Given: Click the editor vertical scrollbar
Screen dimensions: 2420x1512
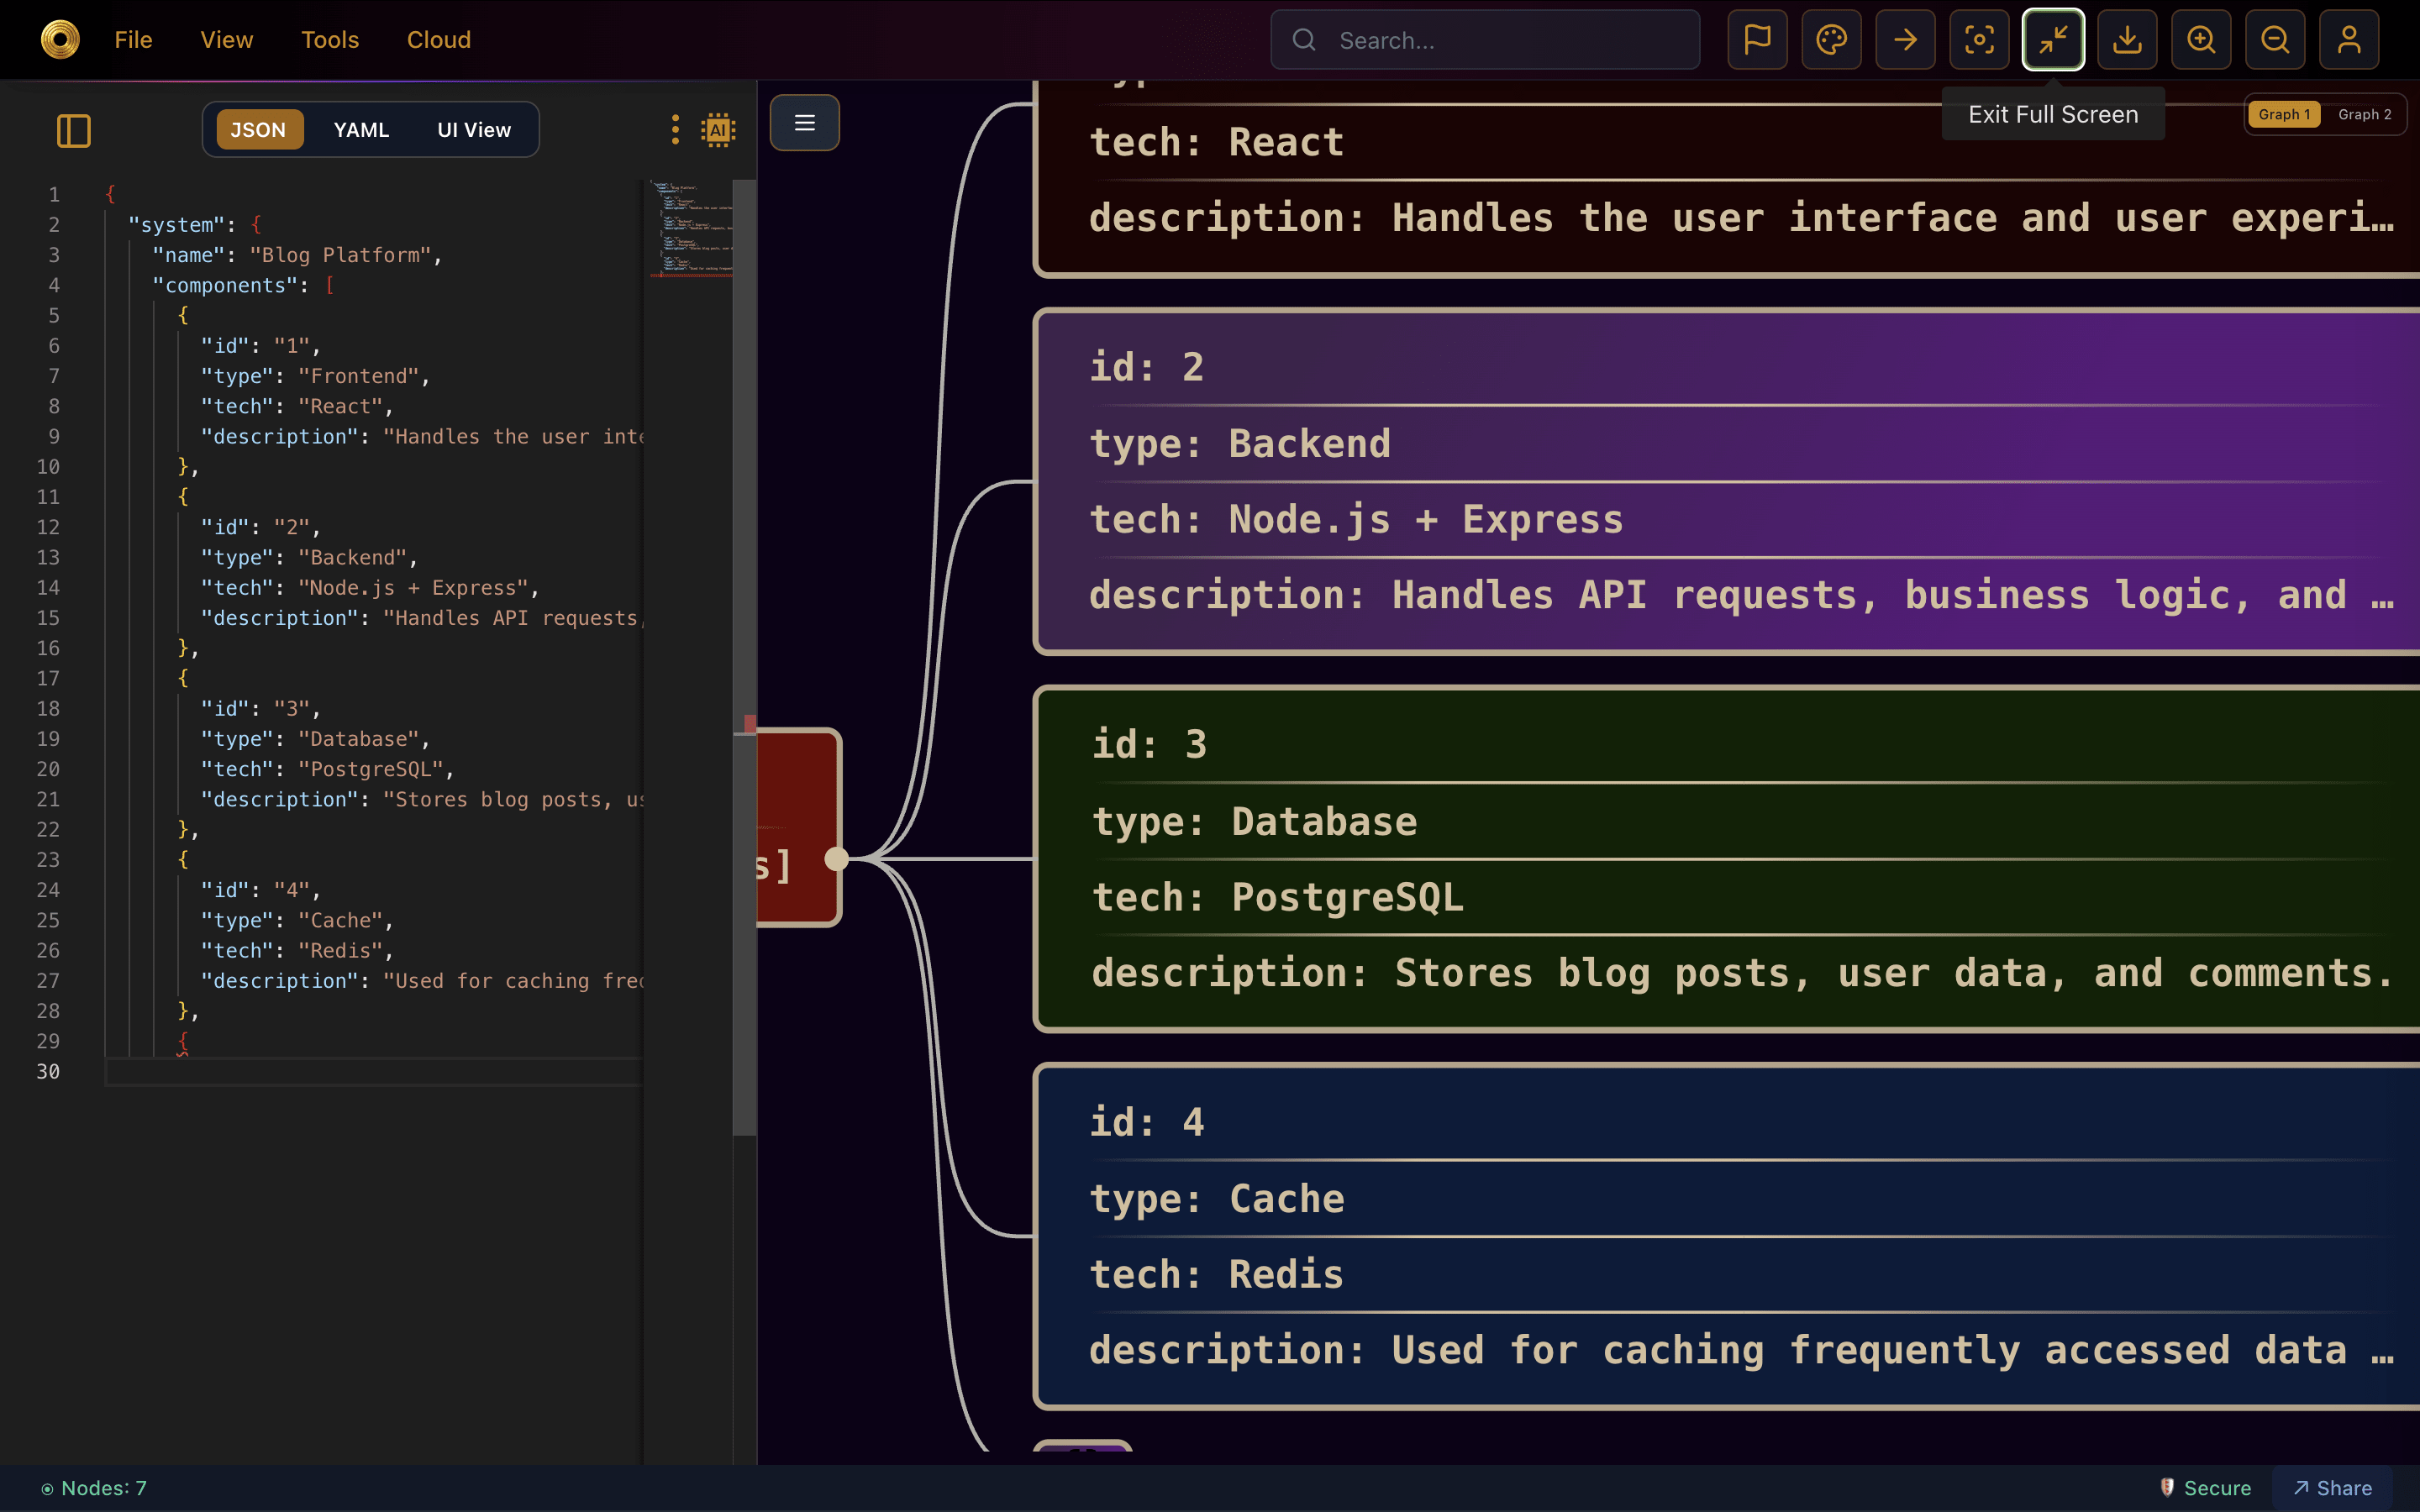Looking at the screenshot, I should coord(744,658).
